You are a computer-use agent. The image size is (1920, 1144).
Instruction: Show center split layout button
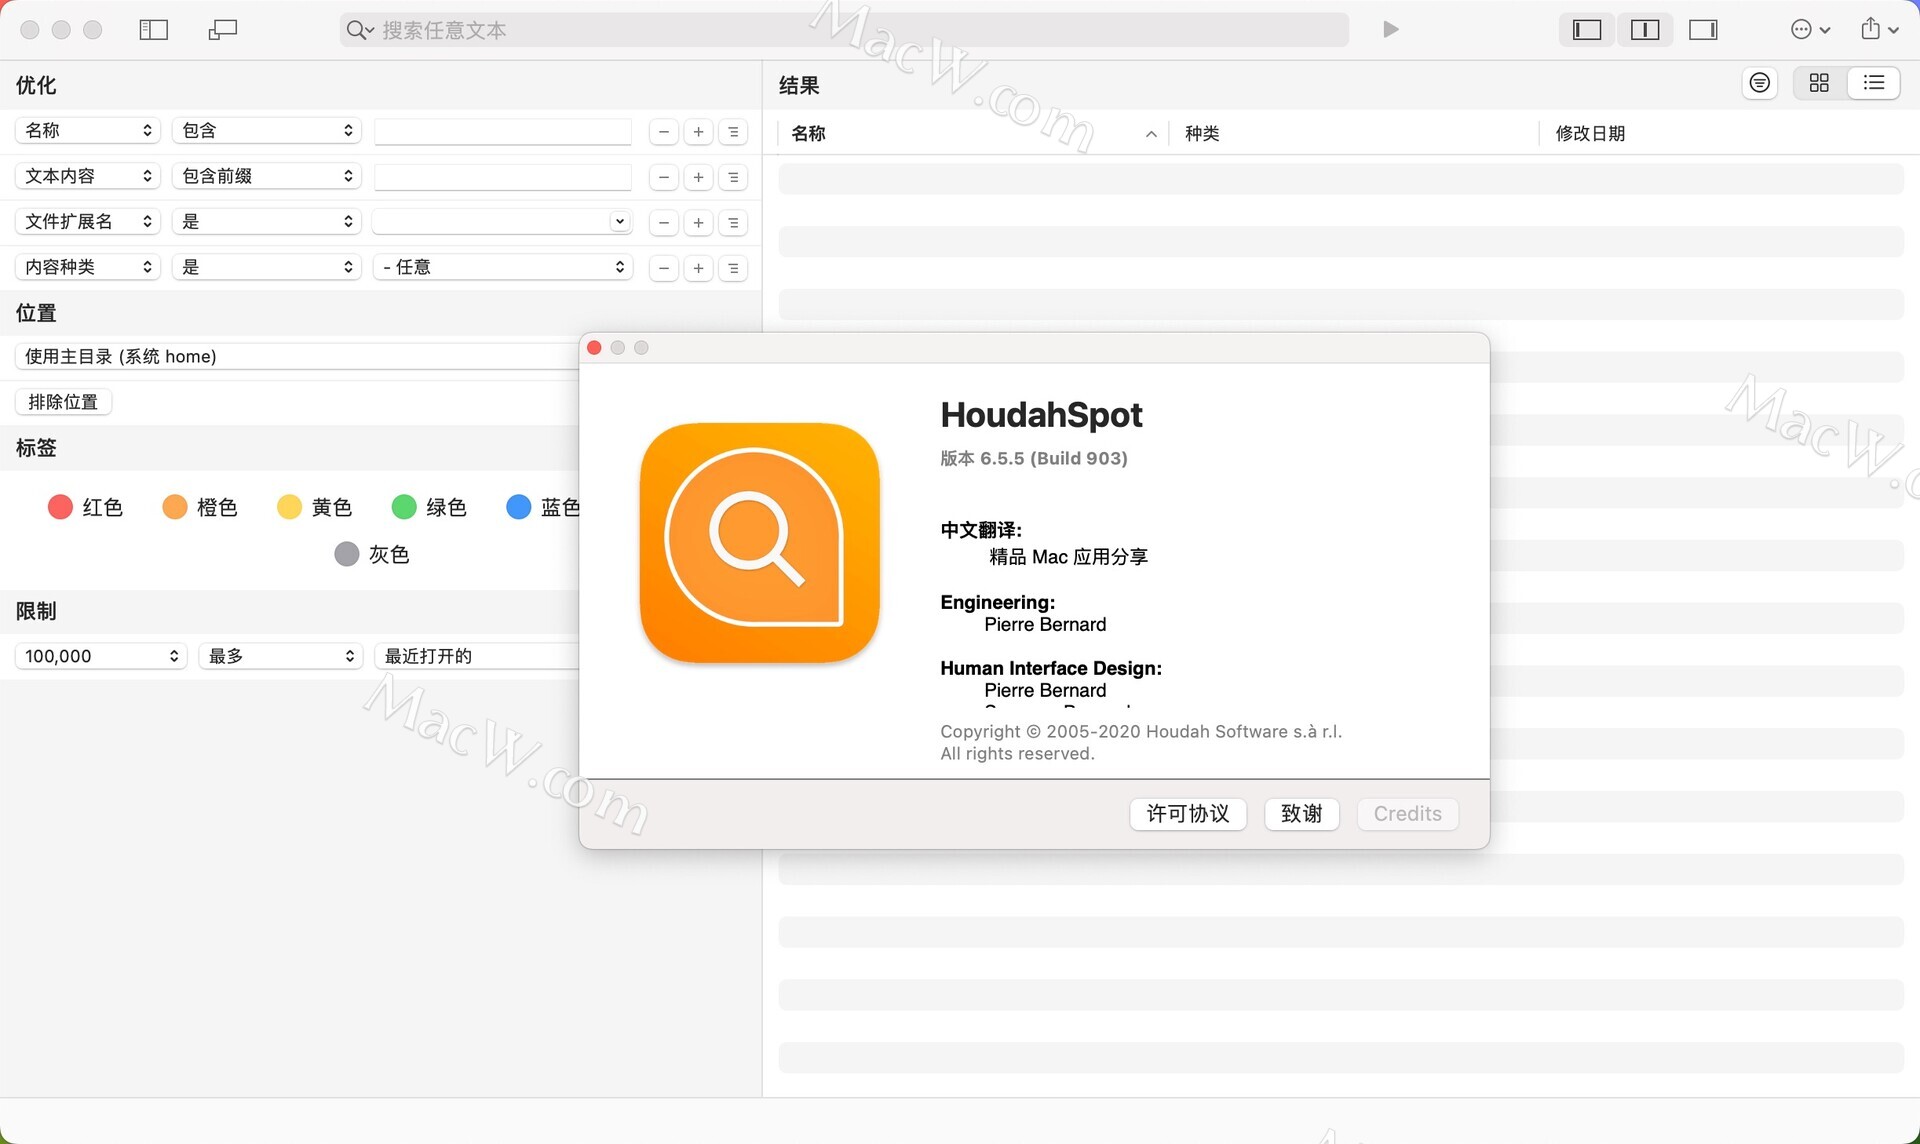1645,30
